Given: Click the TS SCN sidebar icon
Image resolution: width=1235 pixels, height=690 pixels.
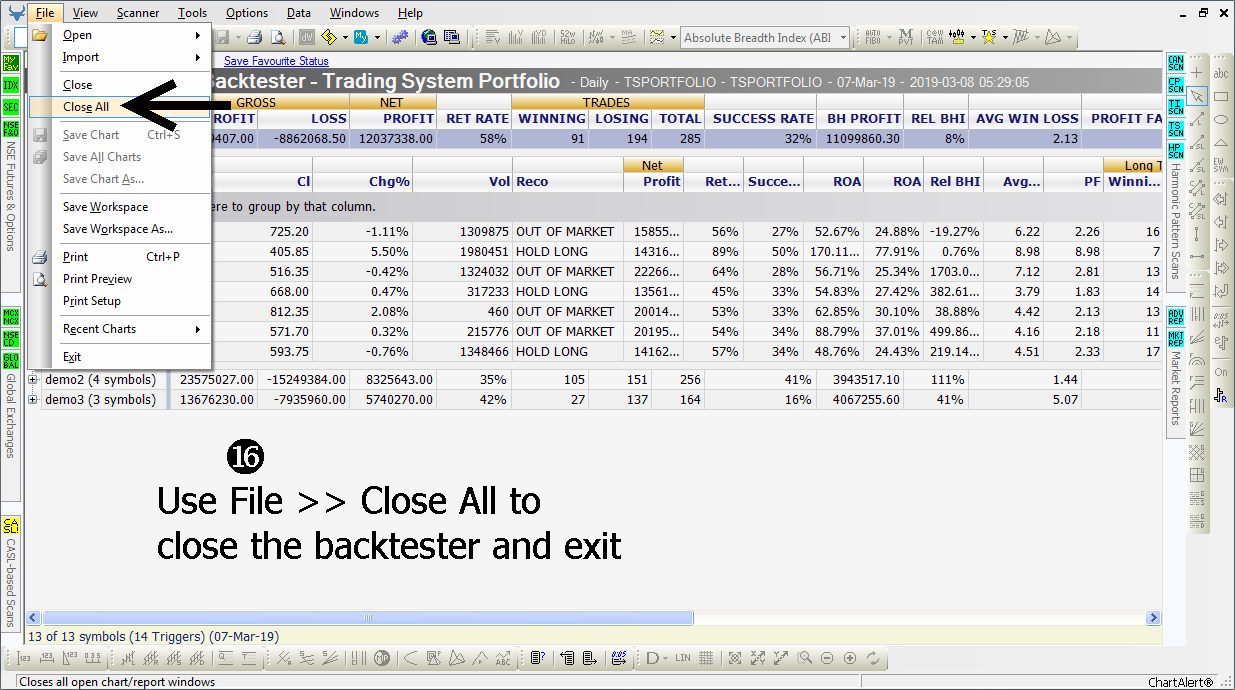Looking at the screenshot, I should 1175,128.
